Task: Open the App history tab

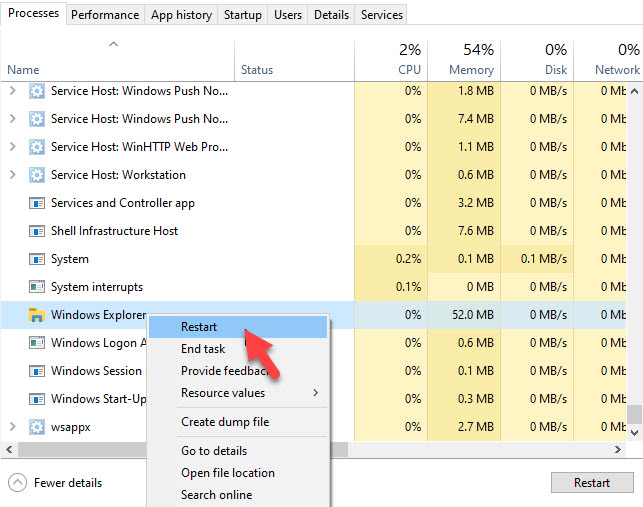Action: coord(181,15)
